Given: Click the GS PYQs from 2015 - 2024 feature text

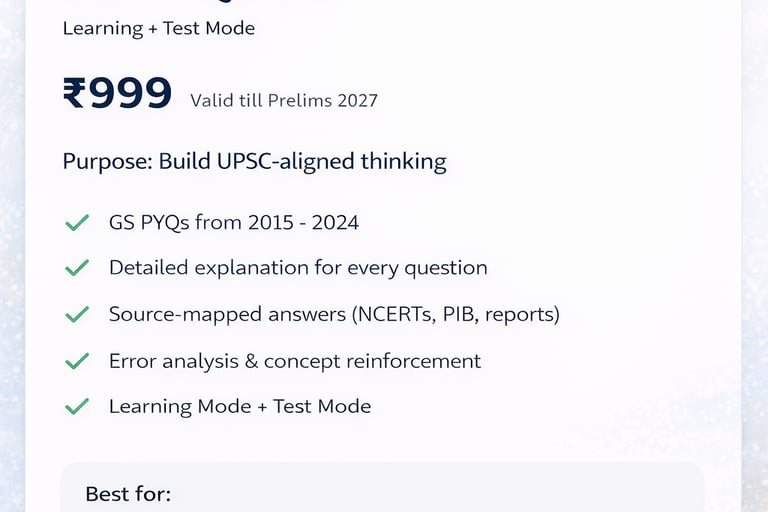Looking at the screenshot, I should coord(234,222).
